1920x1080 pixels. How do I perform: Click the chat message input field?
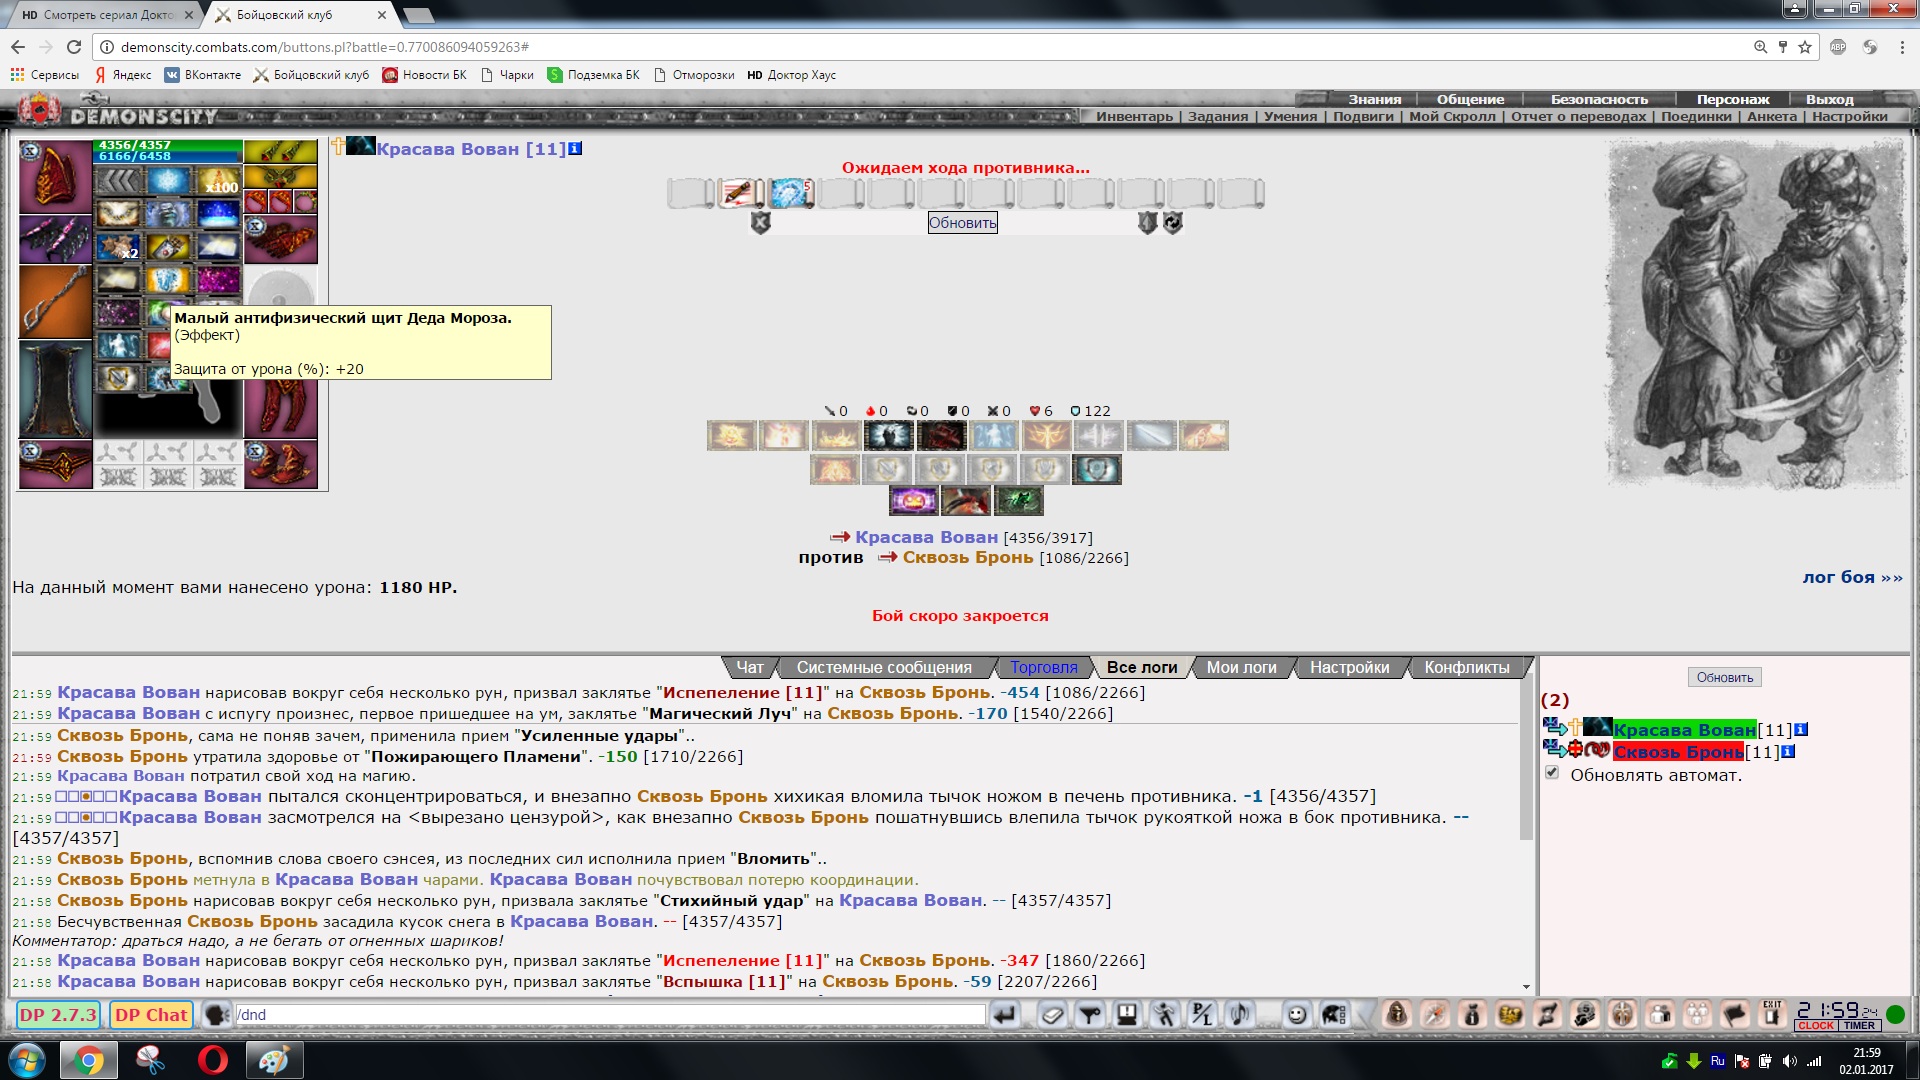609,1015
